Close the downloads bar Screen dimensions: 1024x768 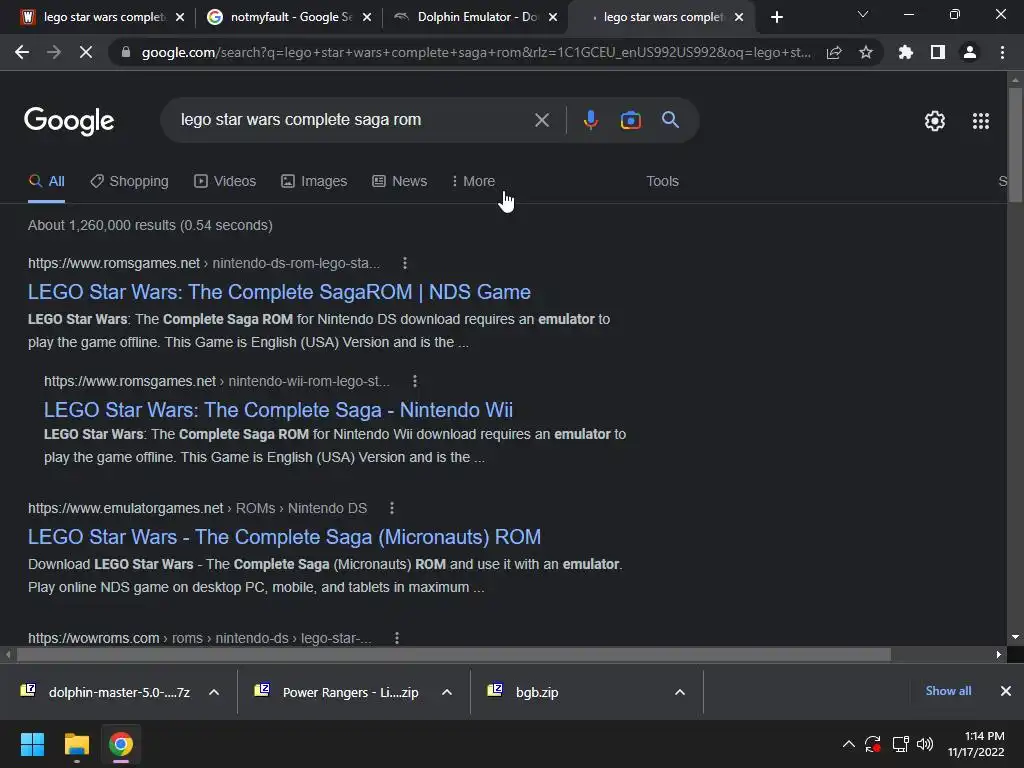coord(1006,691)
